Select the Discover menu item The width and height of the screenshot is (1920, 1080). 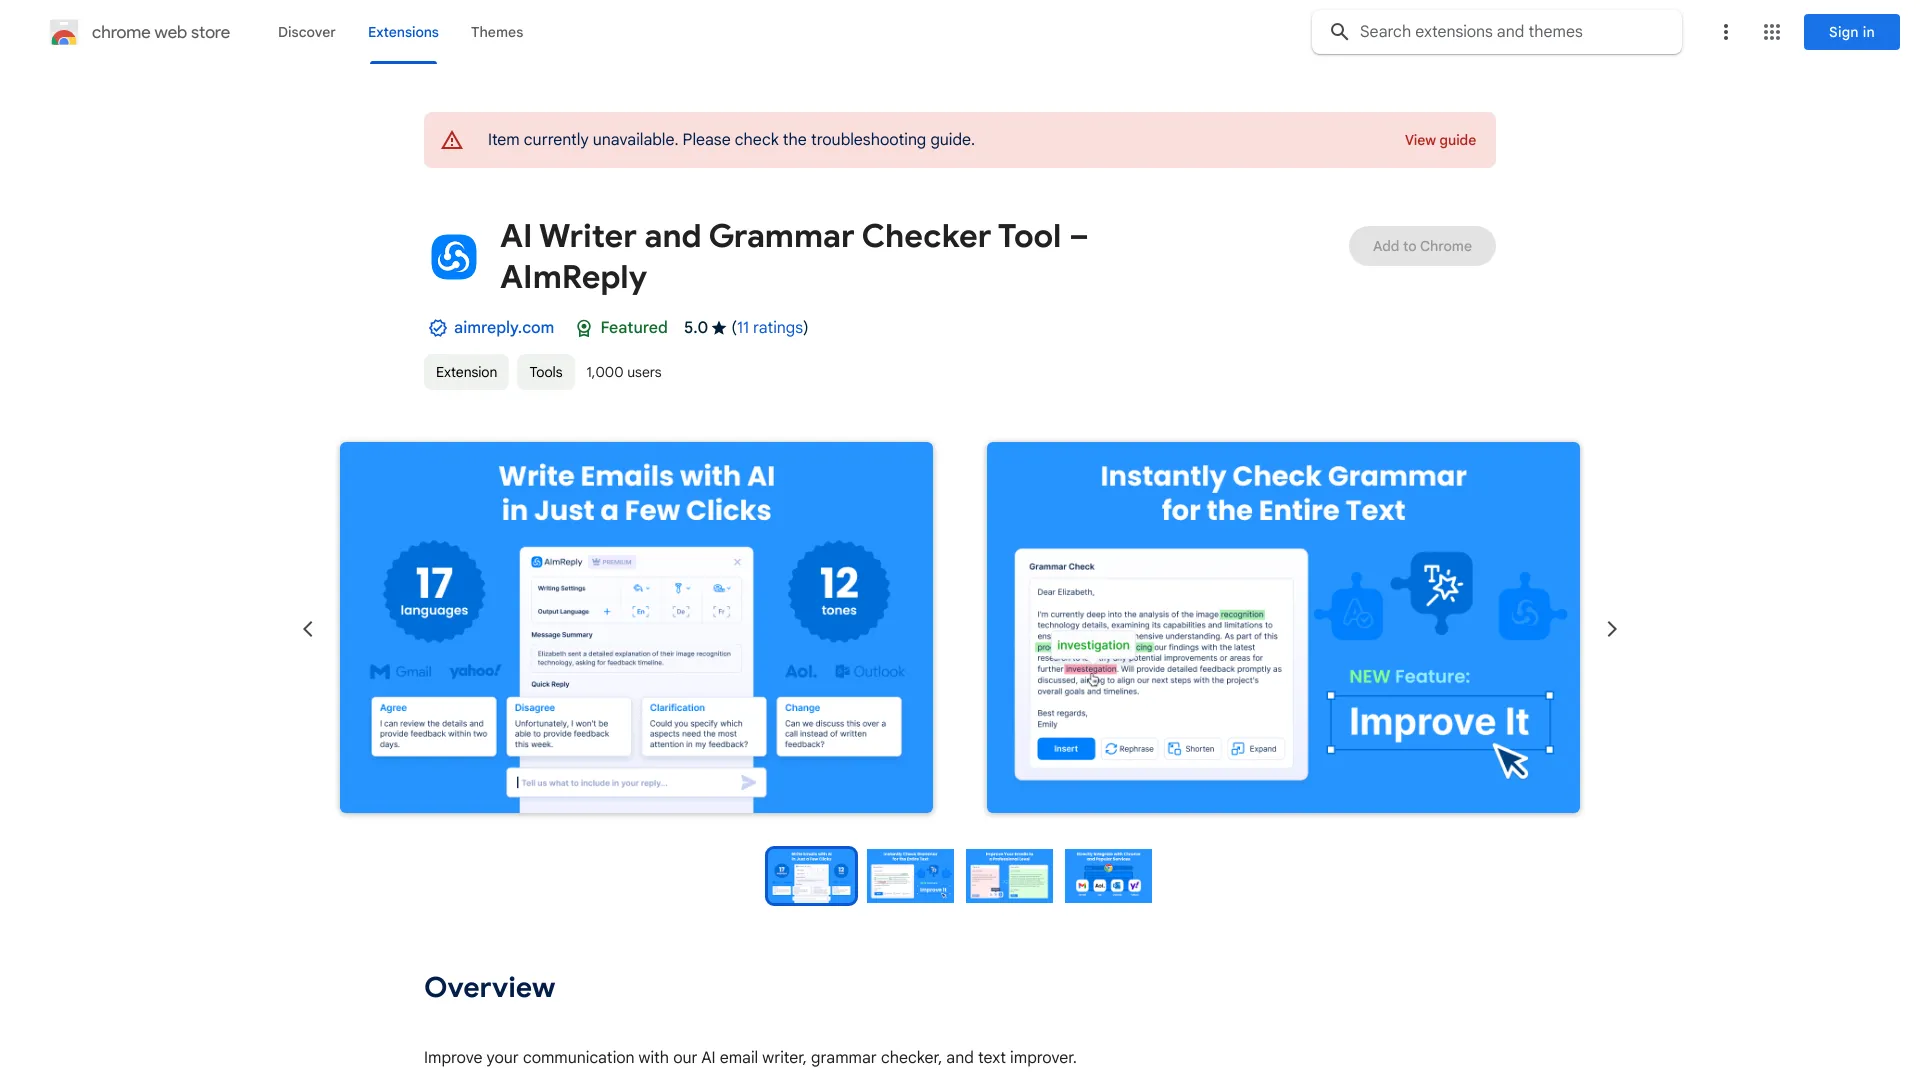pos(306,30)
